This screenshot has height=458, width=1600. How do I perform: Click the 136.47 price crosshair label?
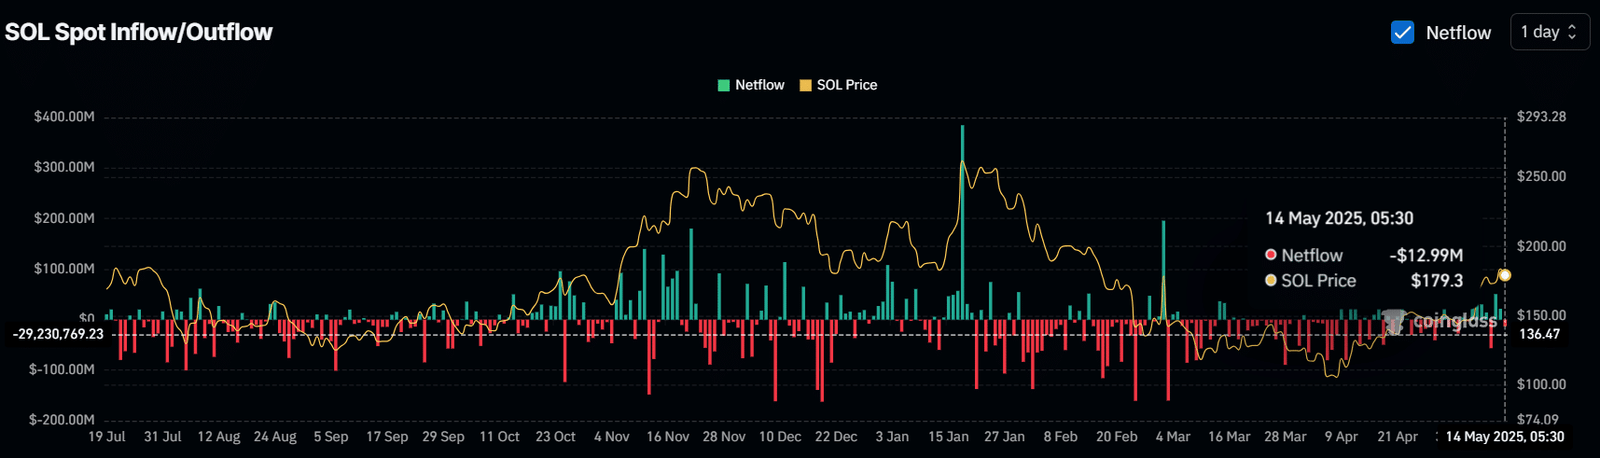[1539, 334]
